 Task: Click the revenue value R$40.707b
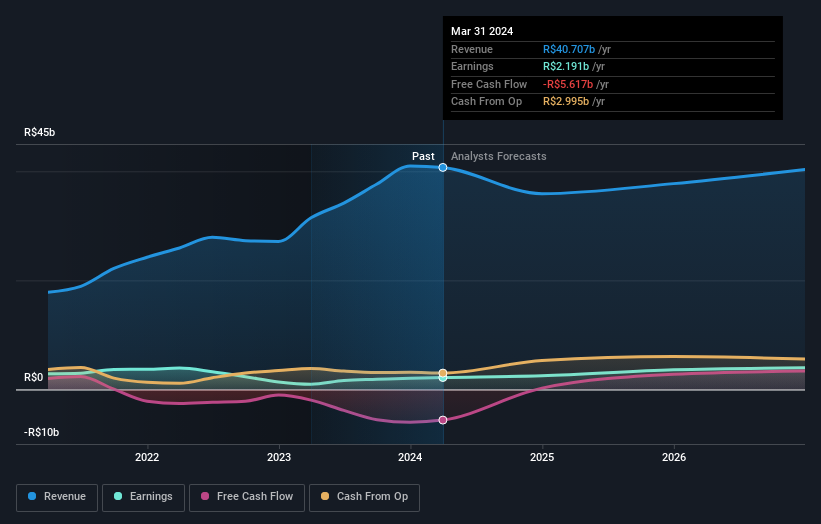pos(569,49)
